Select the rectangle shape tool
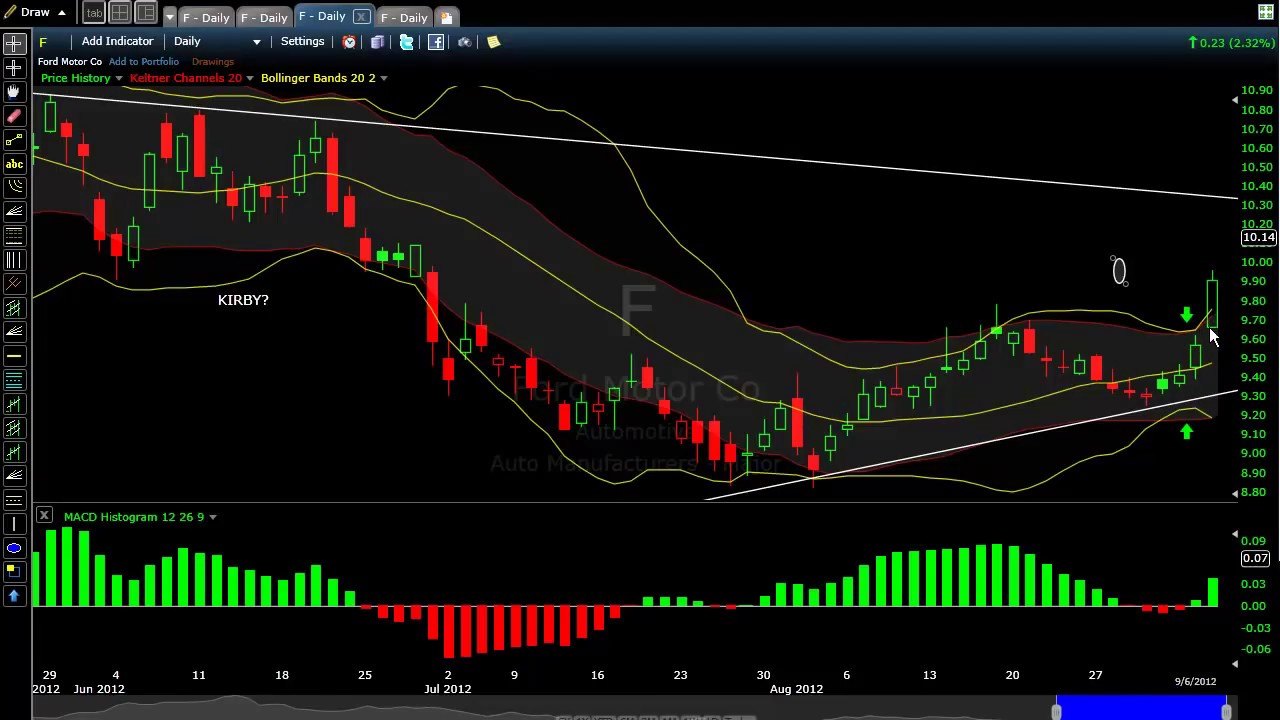This screenshot has height=720, width=1280. click(14, 571)
